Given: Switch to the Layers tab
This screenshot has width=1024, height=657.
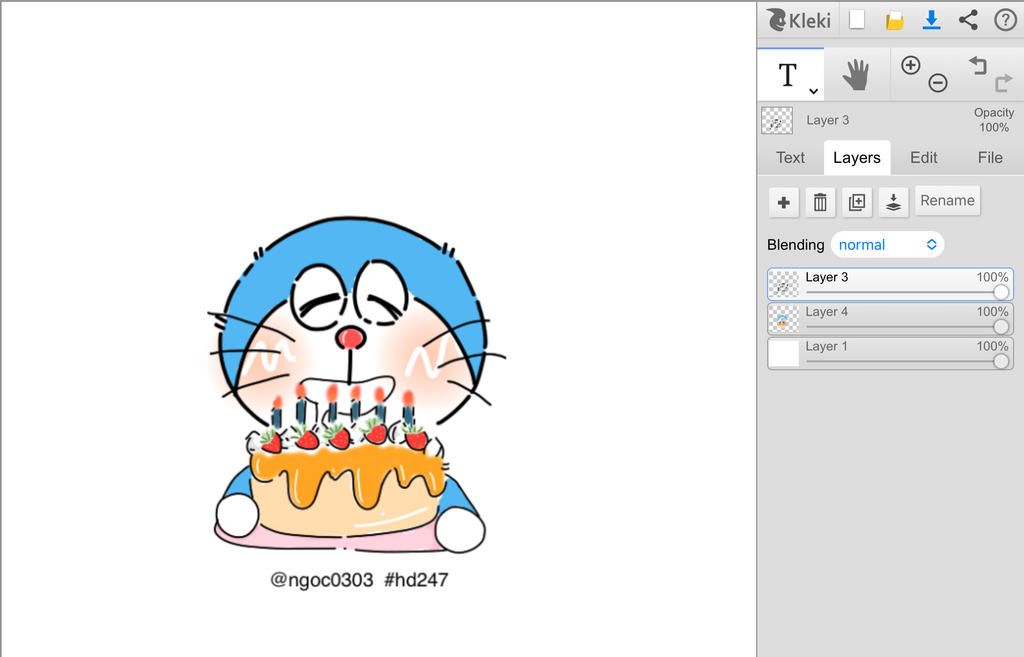Looking at the screenshot, I should click(857, 157).
